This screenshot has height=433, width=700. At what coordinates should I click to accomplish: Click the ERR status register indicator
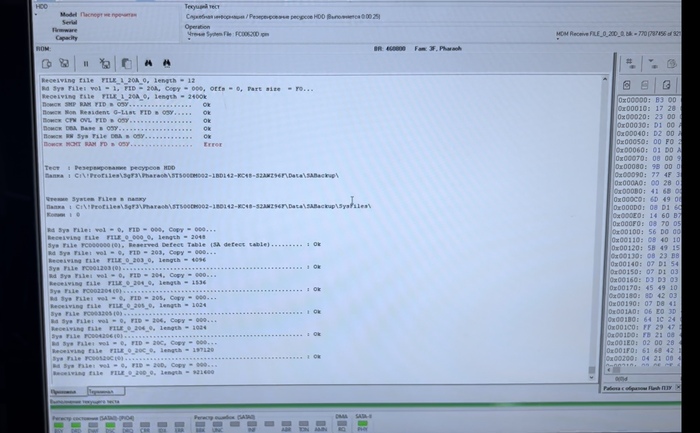[x=179, y=427]
